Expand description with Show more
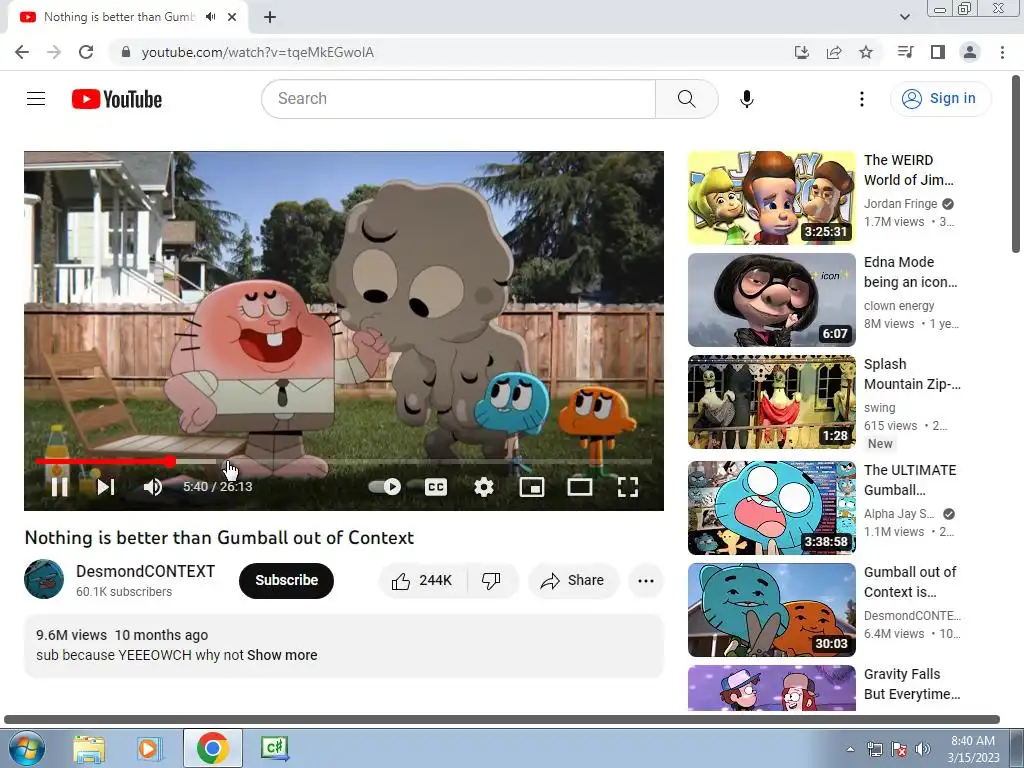Image resolution: width=1024 pixels, height=768 pixels. [282, 655]
